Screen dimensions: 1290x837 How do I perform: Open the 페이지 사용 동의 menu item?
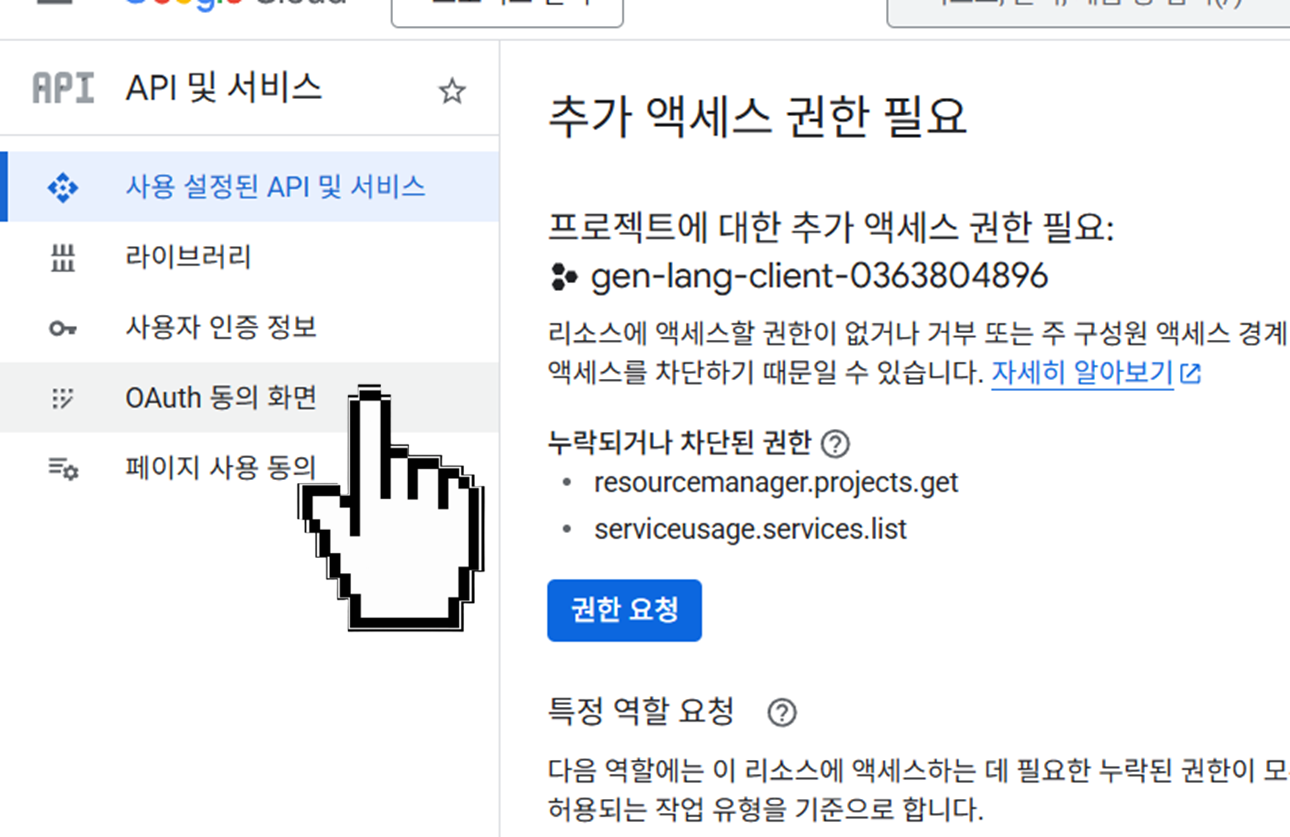click(x=250, y=468)
